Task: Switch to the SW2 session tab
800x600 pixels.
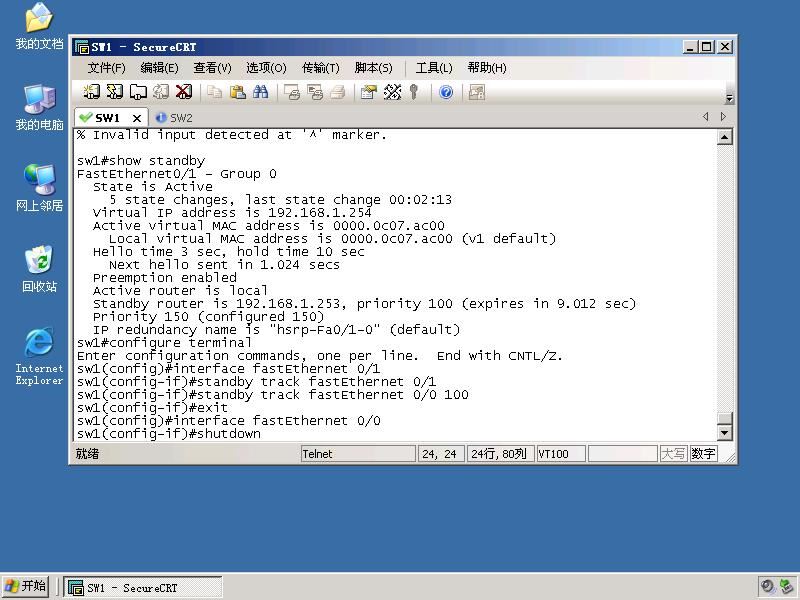Action: click(x=174, y=118)
